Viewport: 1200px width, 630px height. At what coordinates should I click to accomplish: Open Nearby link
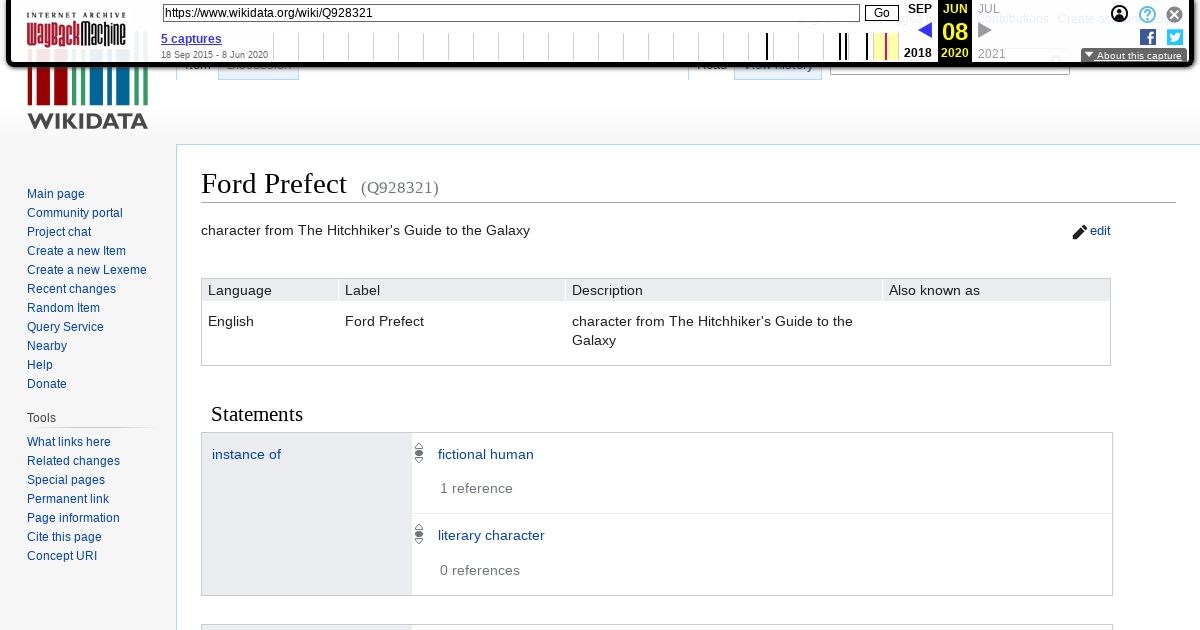point(47,346)
